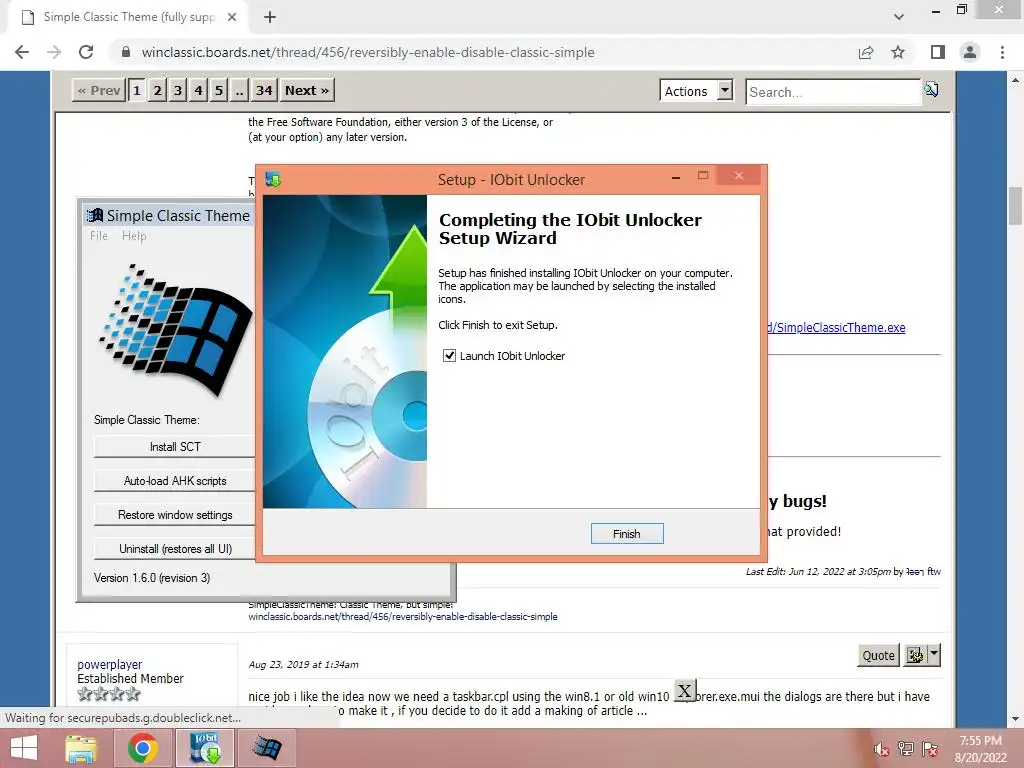Open the Chrome three-dot menu

coord(1002,52)
